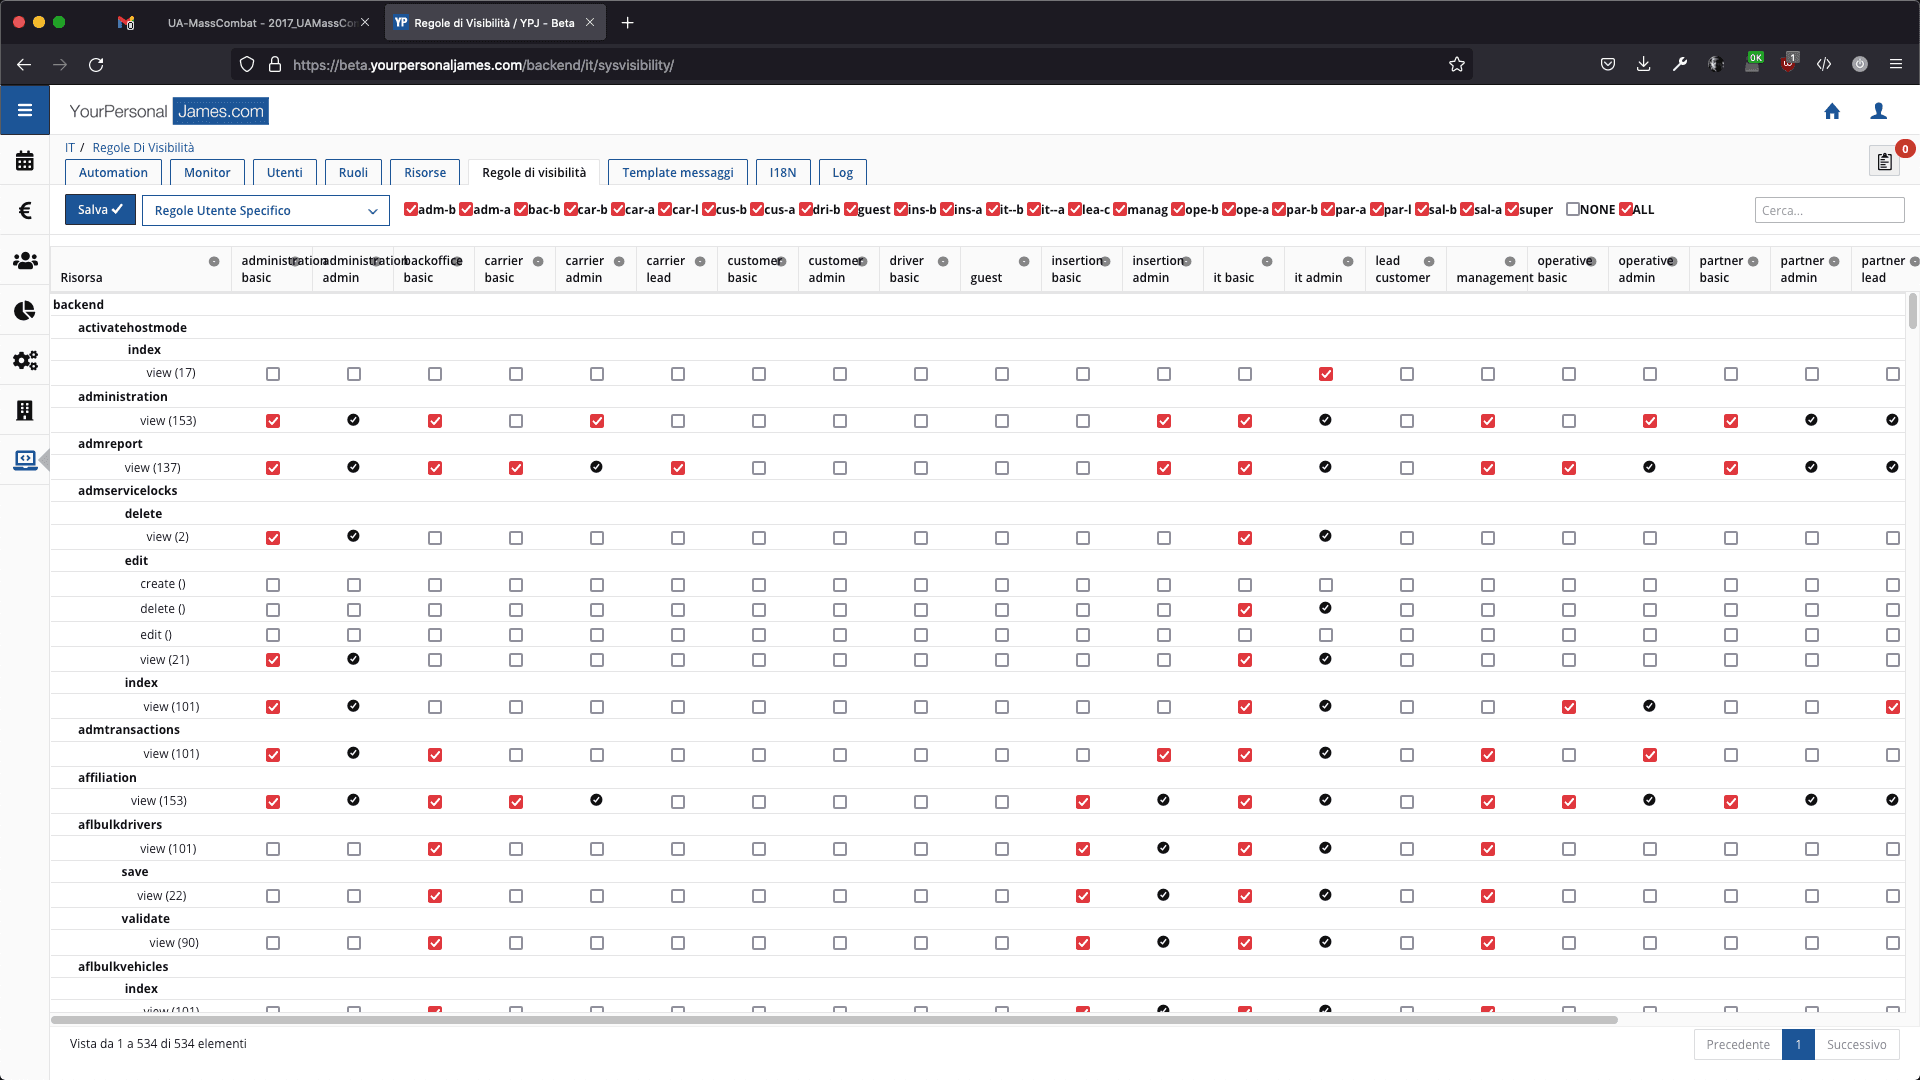
Task: Uncheck it admin for activatehostmode view (17)
Action: tap(1326, 374)
